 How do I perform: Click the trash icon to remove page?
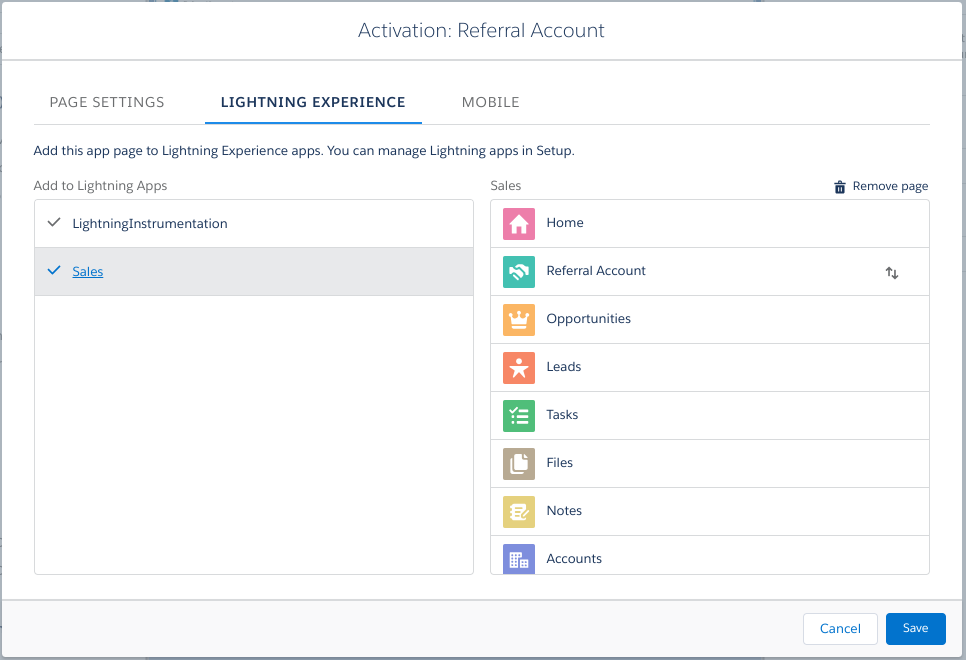click(x=840, y=185)
